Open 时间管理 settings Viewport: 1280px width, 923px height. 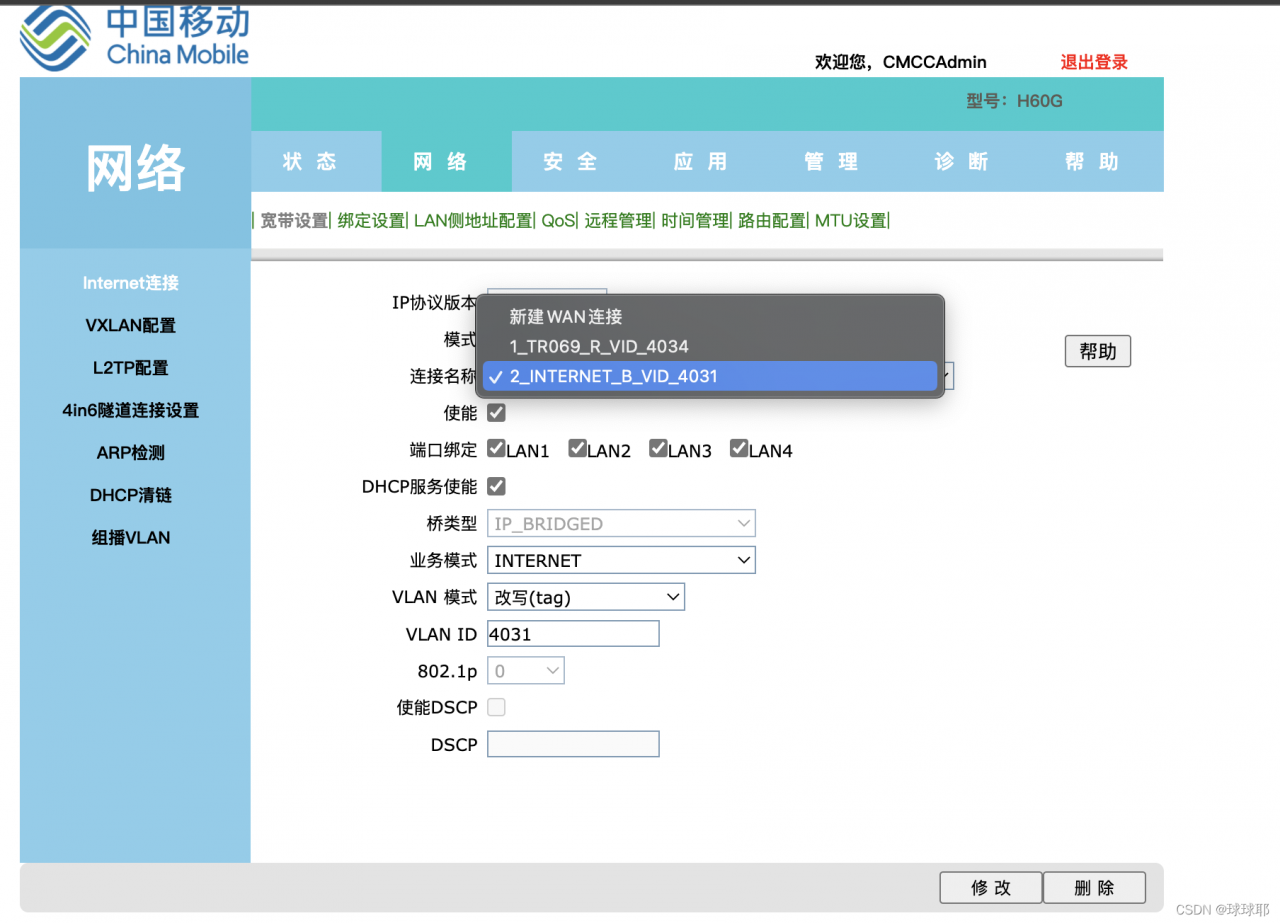(695, 221)
